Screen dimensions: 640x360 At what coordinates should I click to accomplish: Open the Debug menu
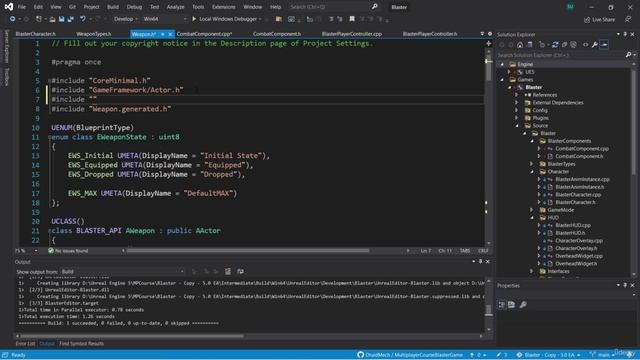click(134, 7)
